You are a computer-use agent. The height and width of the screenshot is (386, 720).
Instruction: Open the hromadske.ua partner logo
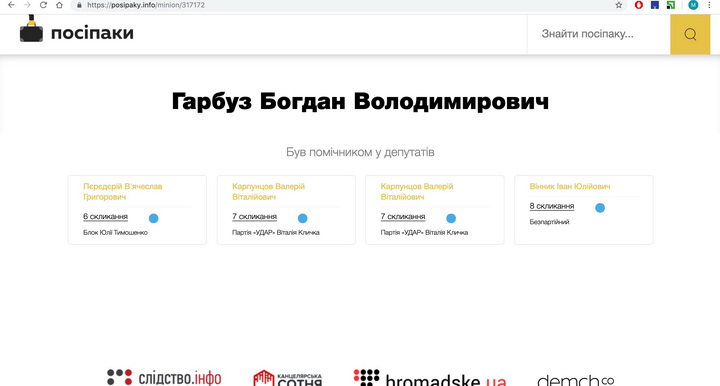coord(430,378)
